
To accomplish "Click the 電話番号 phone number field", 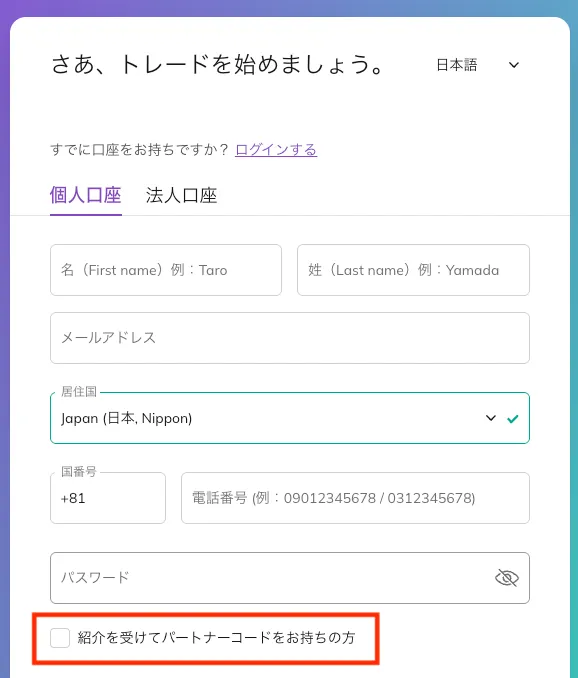I will point(355,498).
